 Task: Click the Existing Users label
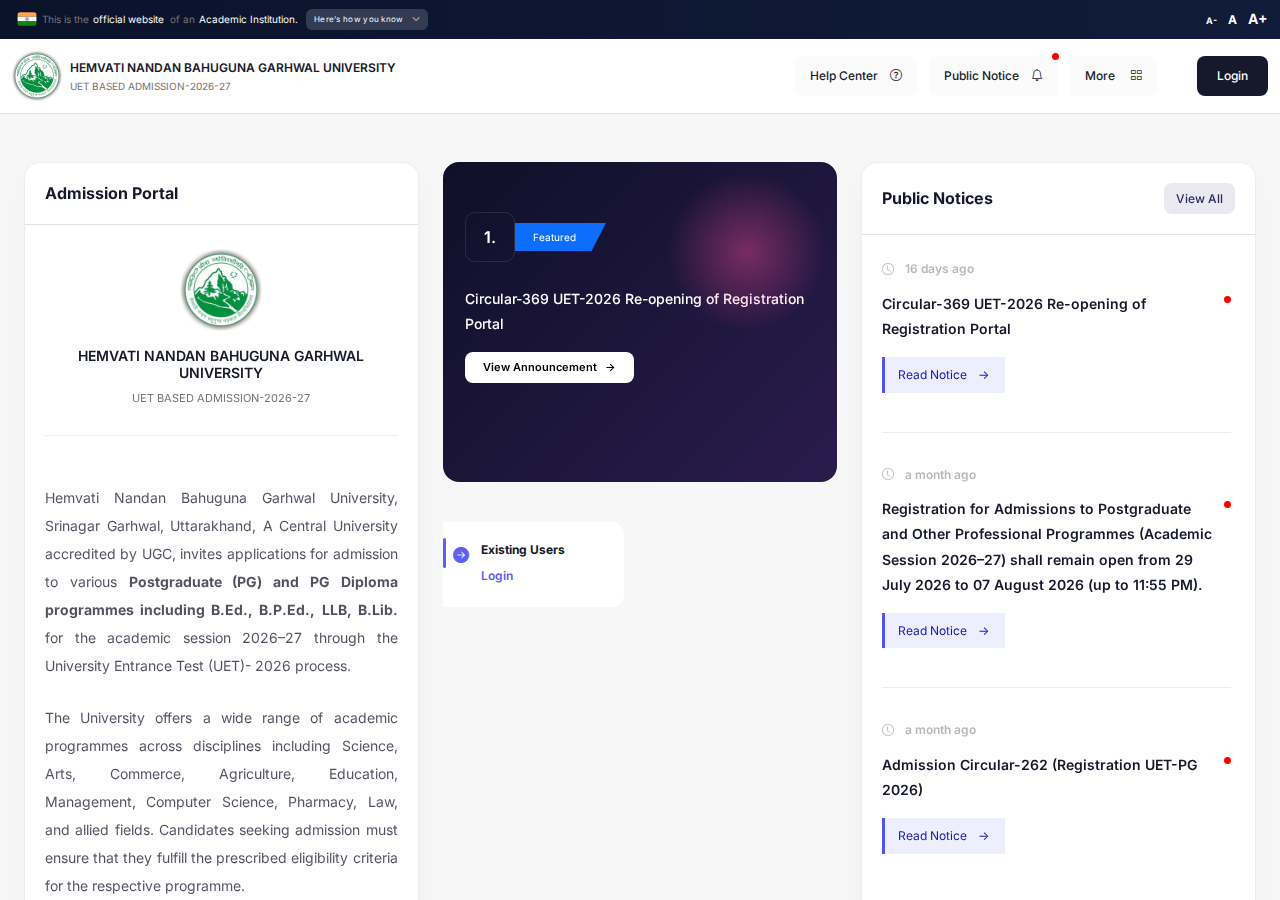[523, 550]
